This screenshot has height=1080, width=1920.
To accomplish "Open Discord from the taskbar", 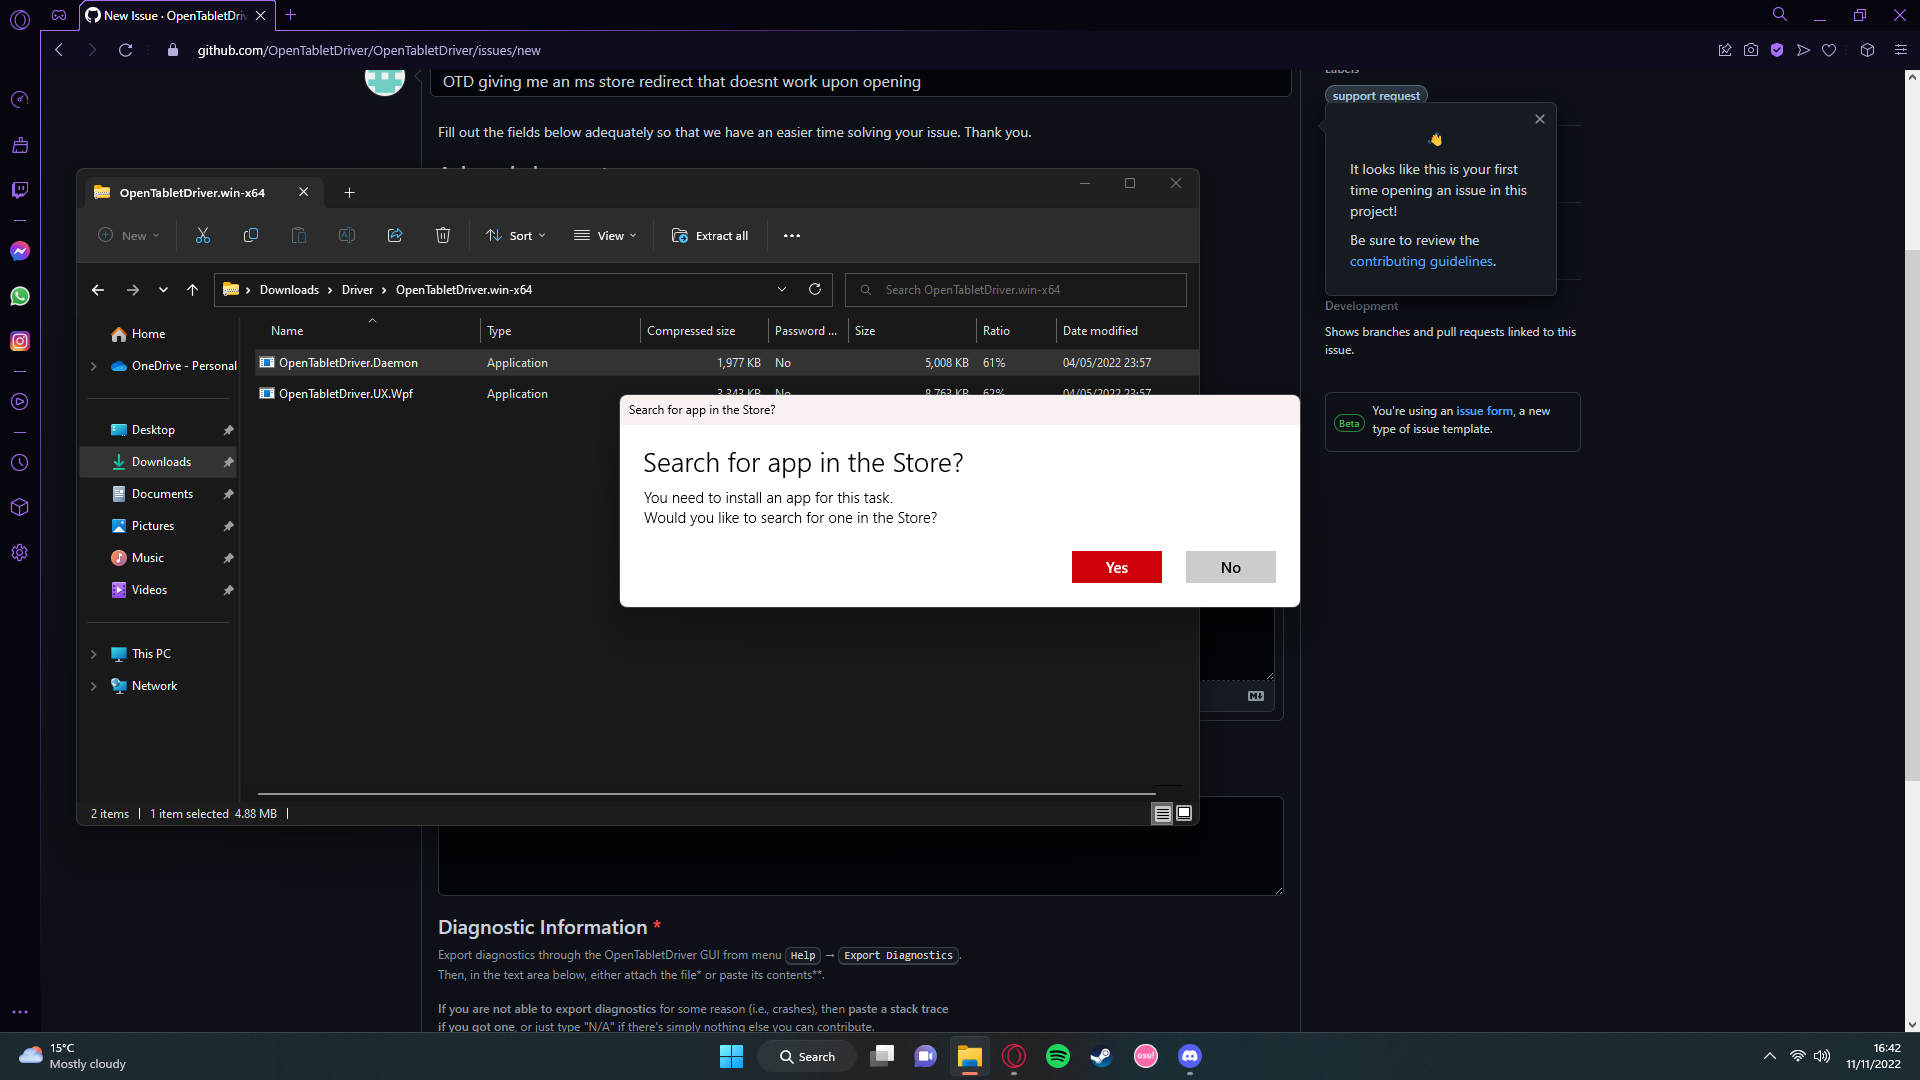I will click(x=1189, y=1056).
